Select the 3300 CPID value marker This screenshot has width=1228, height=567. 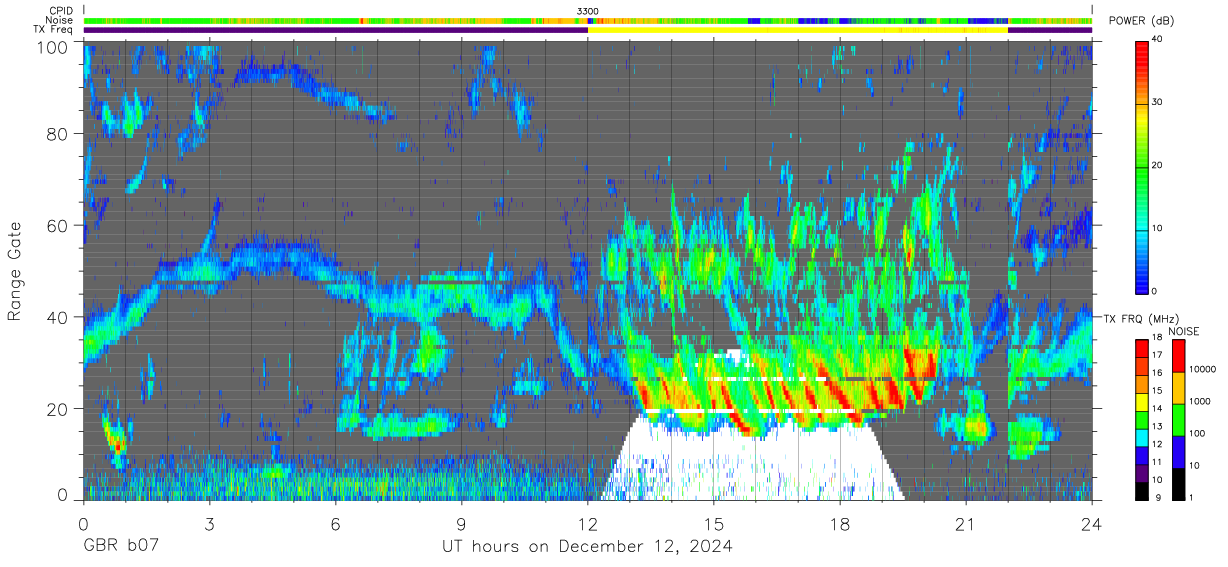point(588,11)
